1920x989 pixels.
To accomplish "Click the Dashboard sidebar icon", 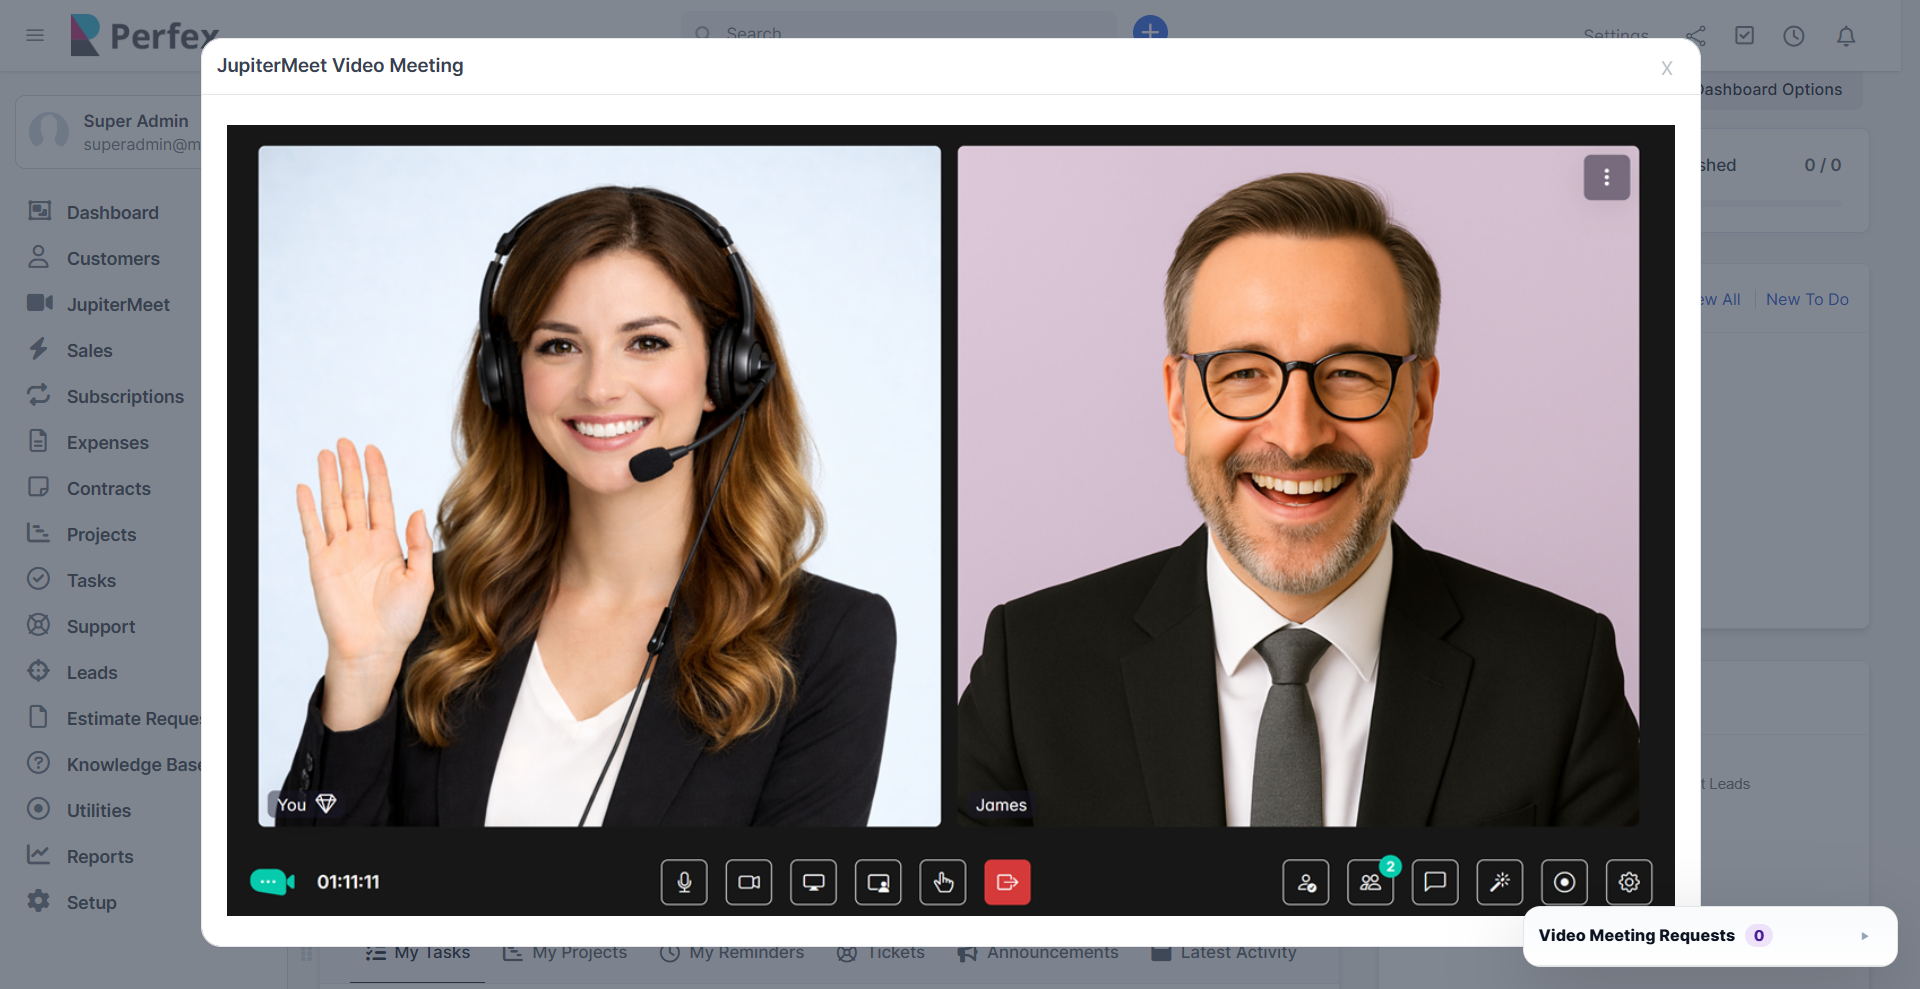I will 39,211.
